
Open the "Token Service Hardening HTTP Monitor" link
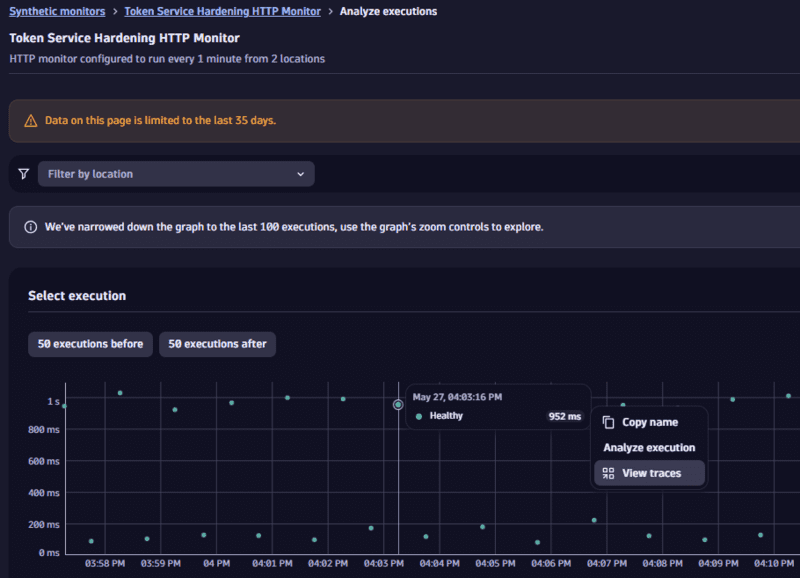(x=222, y=11)
